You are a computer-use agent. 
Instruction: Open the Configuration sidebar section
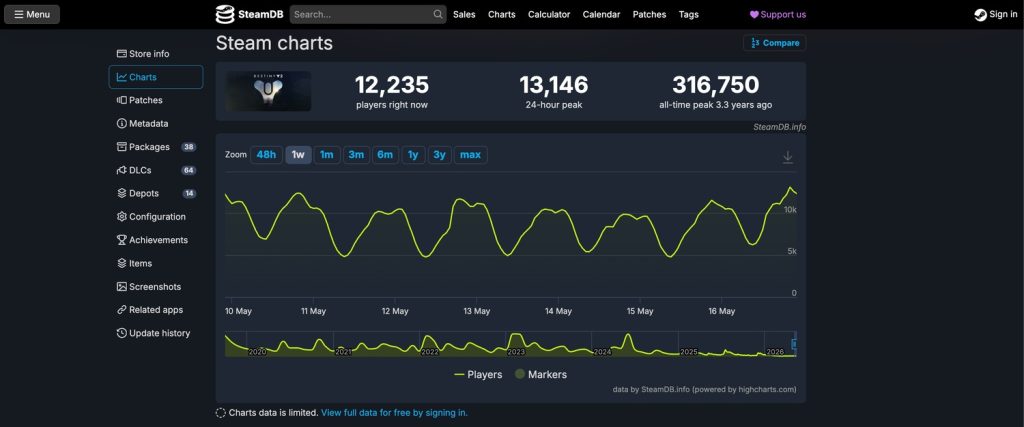point(155,217)
